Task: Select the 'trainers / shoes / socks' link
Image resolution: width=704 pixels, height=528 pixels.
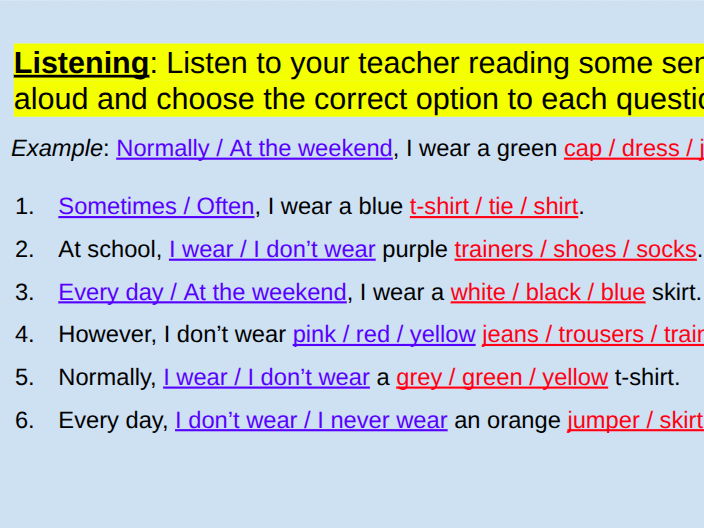Action: [575, 250]
